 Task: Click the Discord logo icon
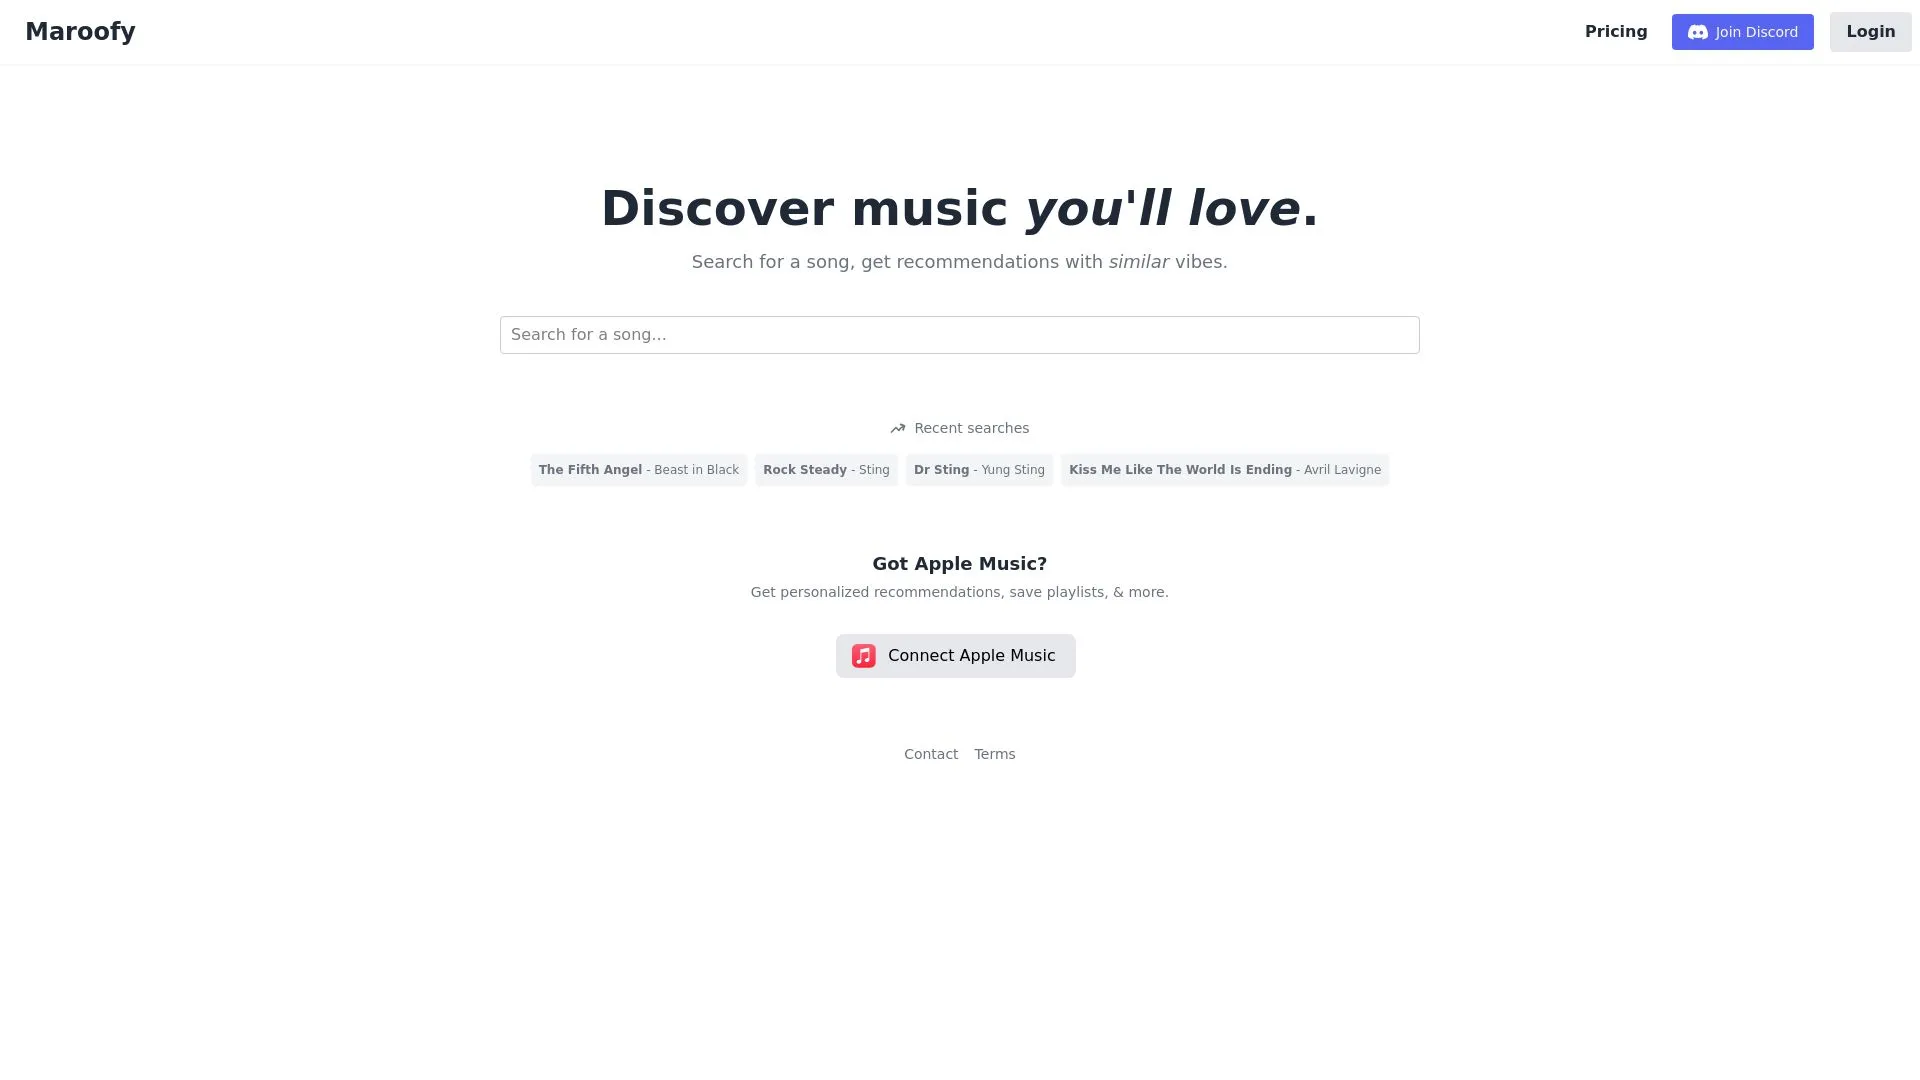(1697, 32)
